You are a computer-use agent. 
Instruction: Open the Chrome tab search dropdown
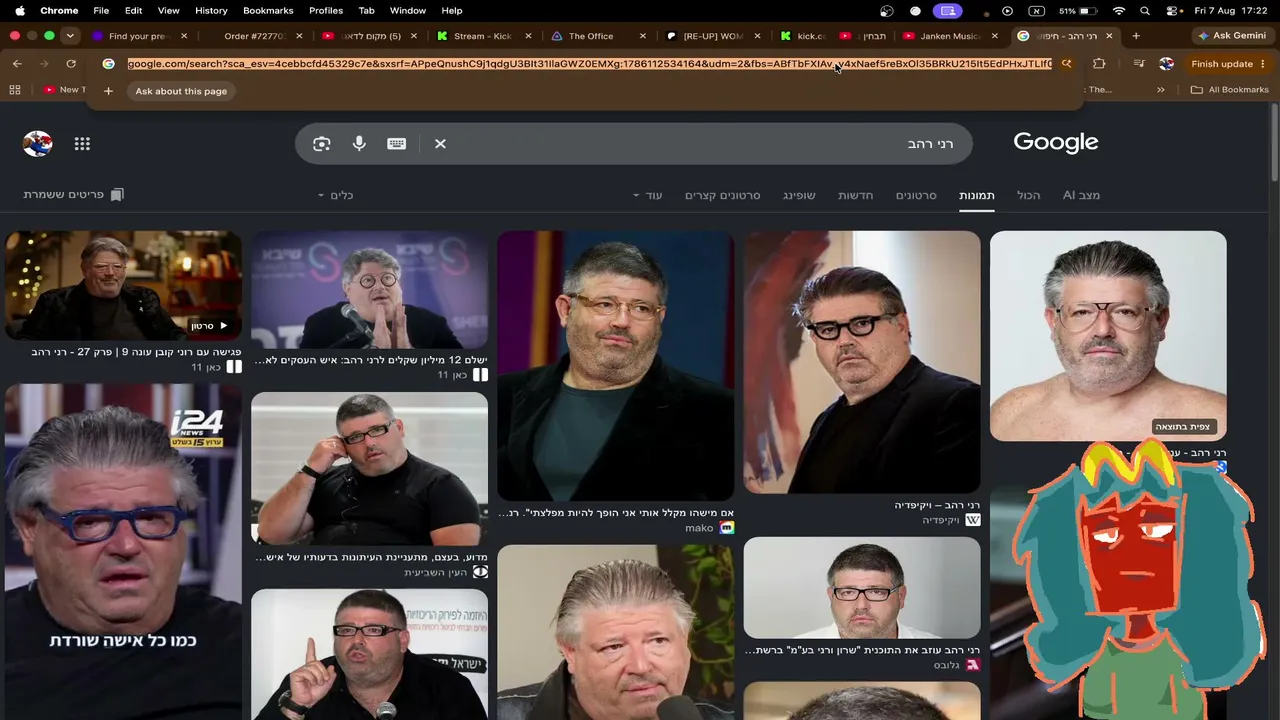70,36
